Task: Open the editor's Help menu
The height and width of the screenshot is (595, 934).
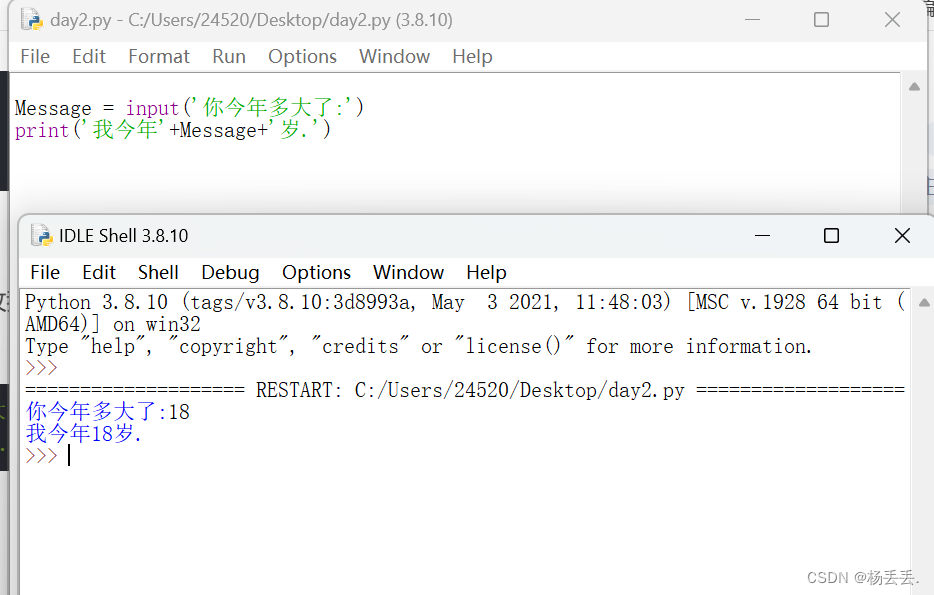Action: 472,57
